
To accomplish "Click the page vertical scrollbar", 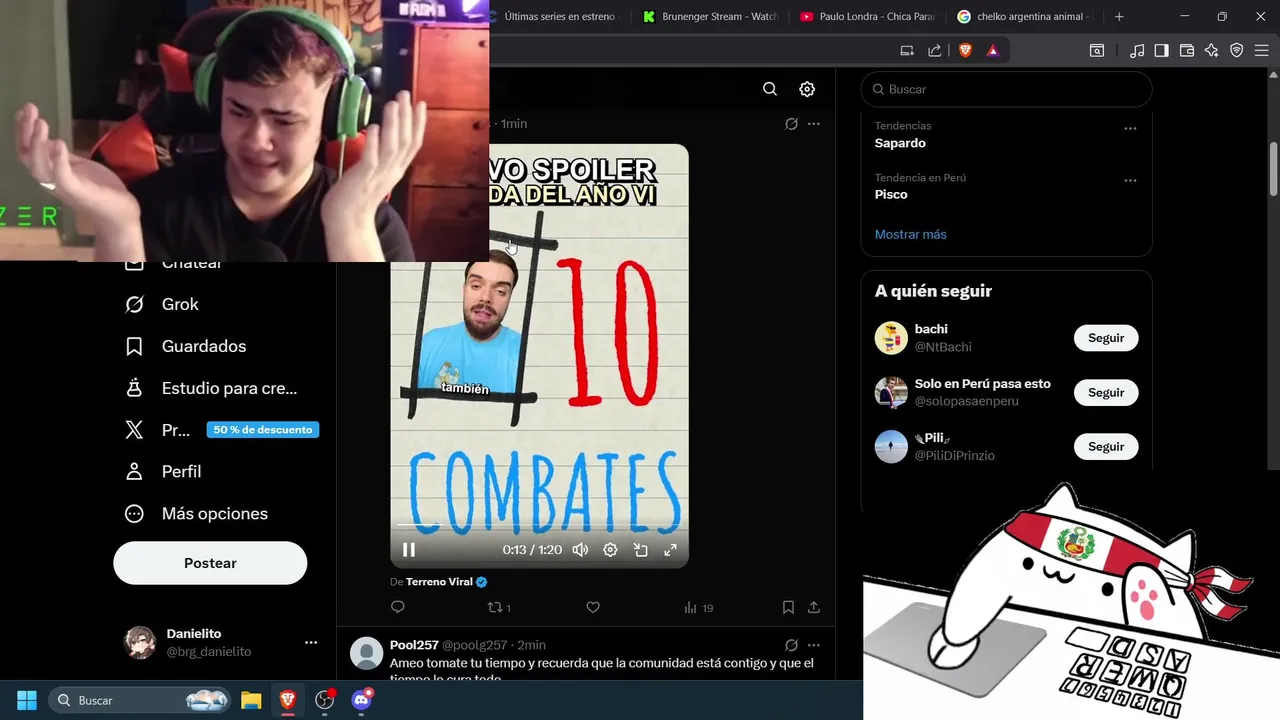I will 1273,170.
